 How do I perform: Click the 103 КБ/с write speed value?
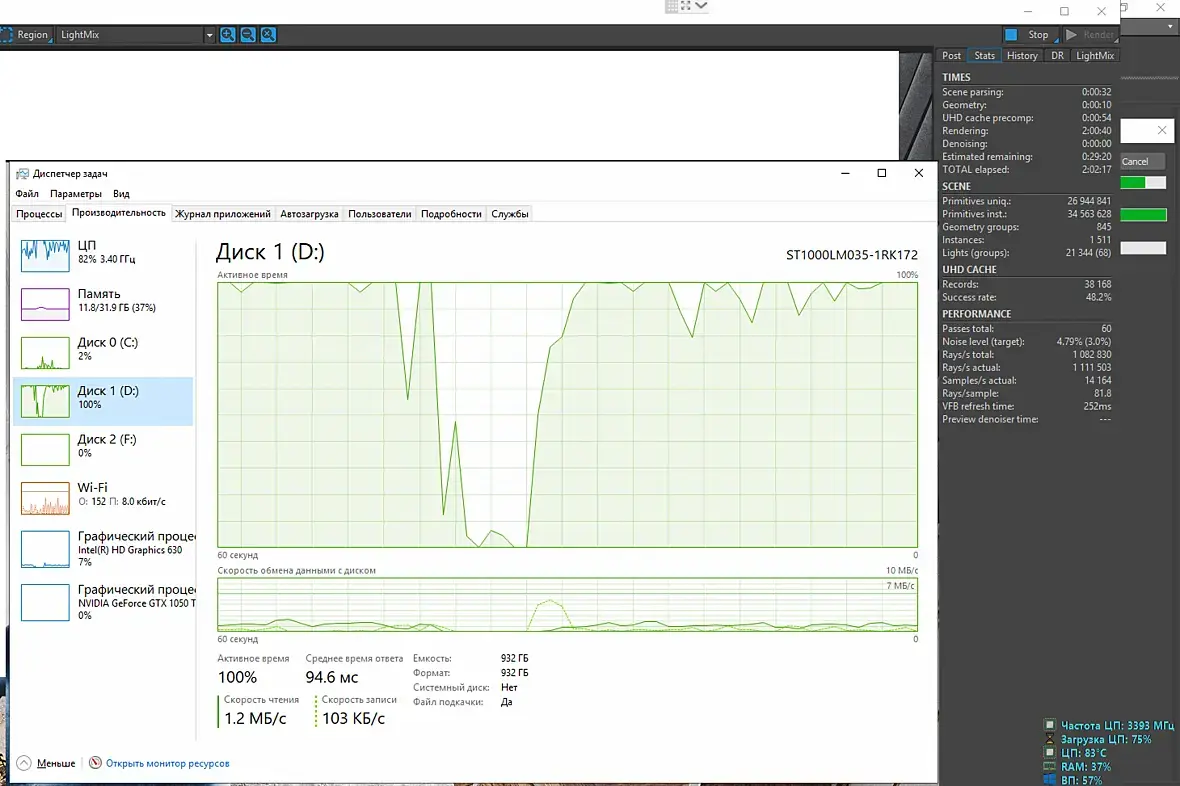pos(353,719)
